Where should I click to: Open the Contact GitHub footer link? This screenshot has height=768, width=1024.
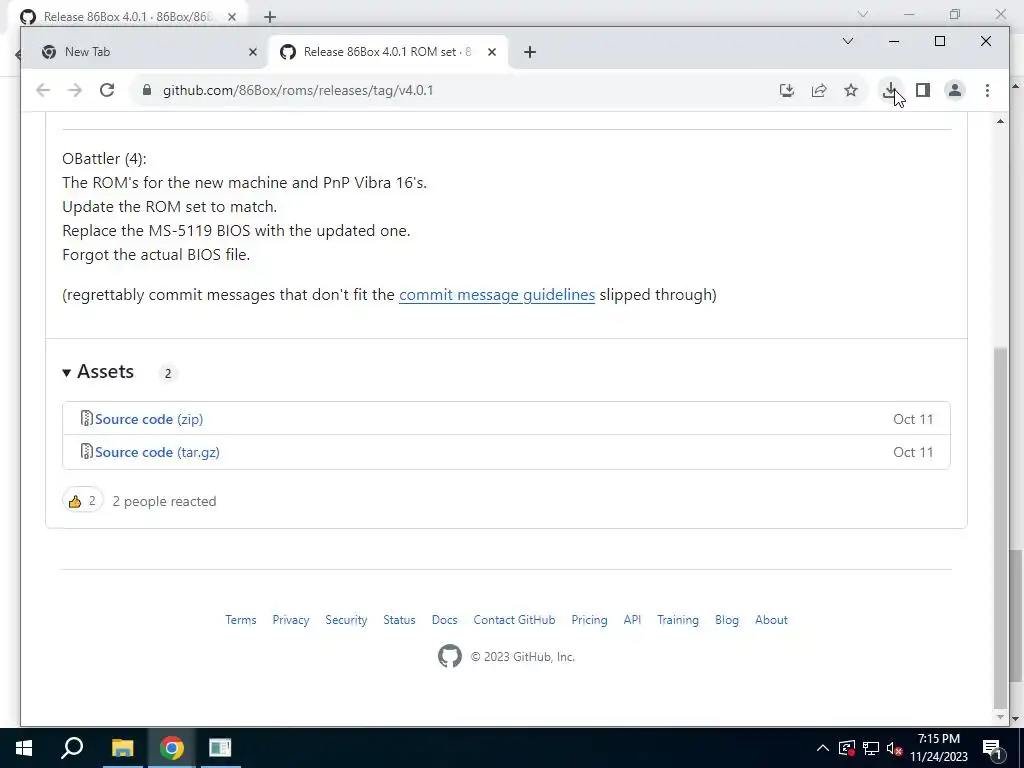click(x=515, y=620)
